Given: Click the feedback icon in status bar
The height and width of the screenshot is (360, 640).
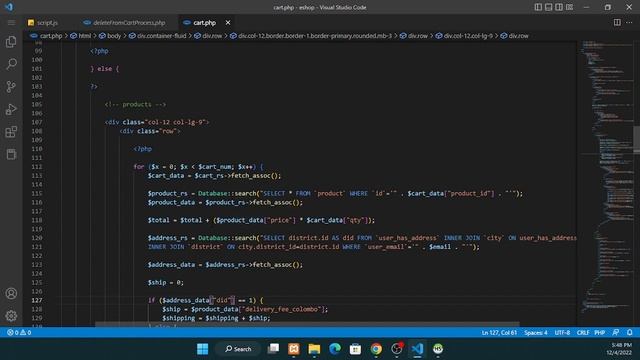Looking at the screenshot, I should [x=616, y=333].
